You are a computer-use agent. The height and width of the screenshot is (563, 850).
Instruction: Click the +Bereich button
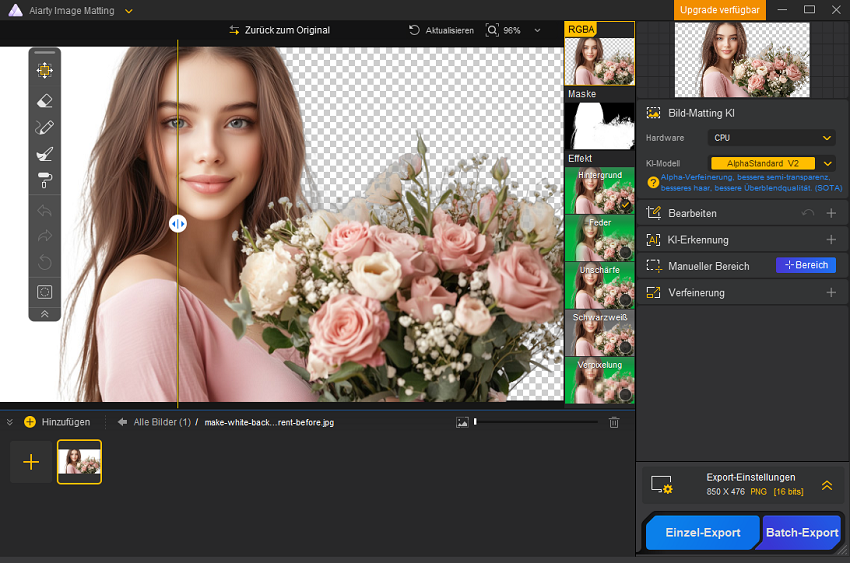[806, 265]
